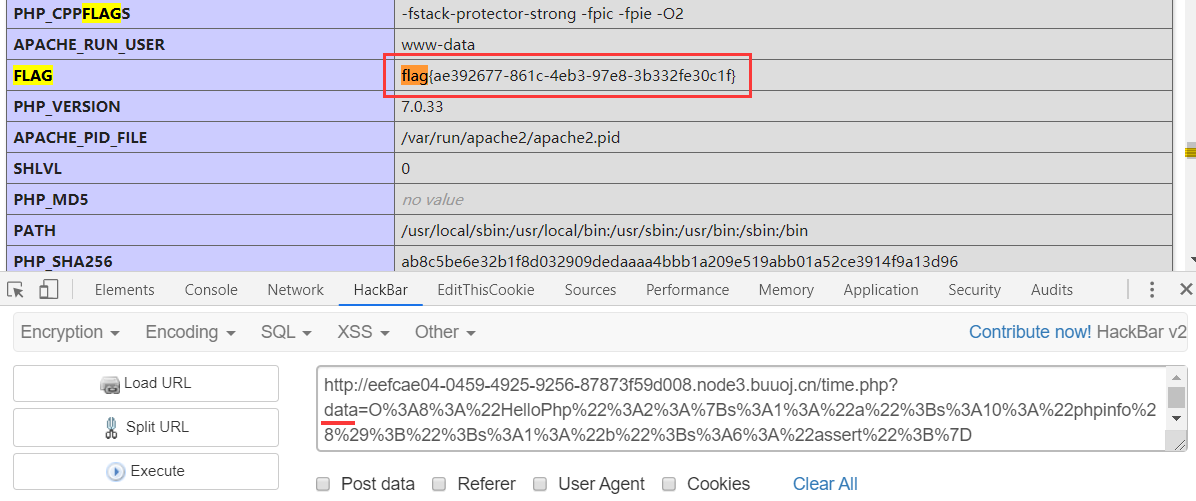Follow the Contribute now! link
1196x501 pixels.
coord(1030,332)
